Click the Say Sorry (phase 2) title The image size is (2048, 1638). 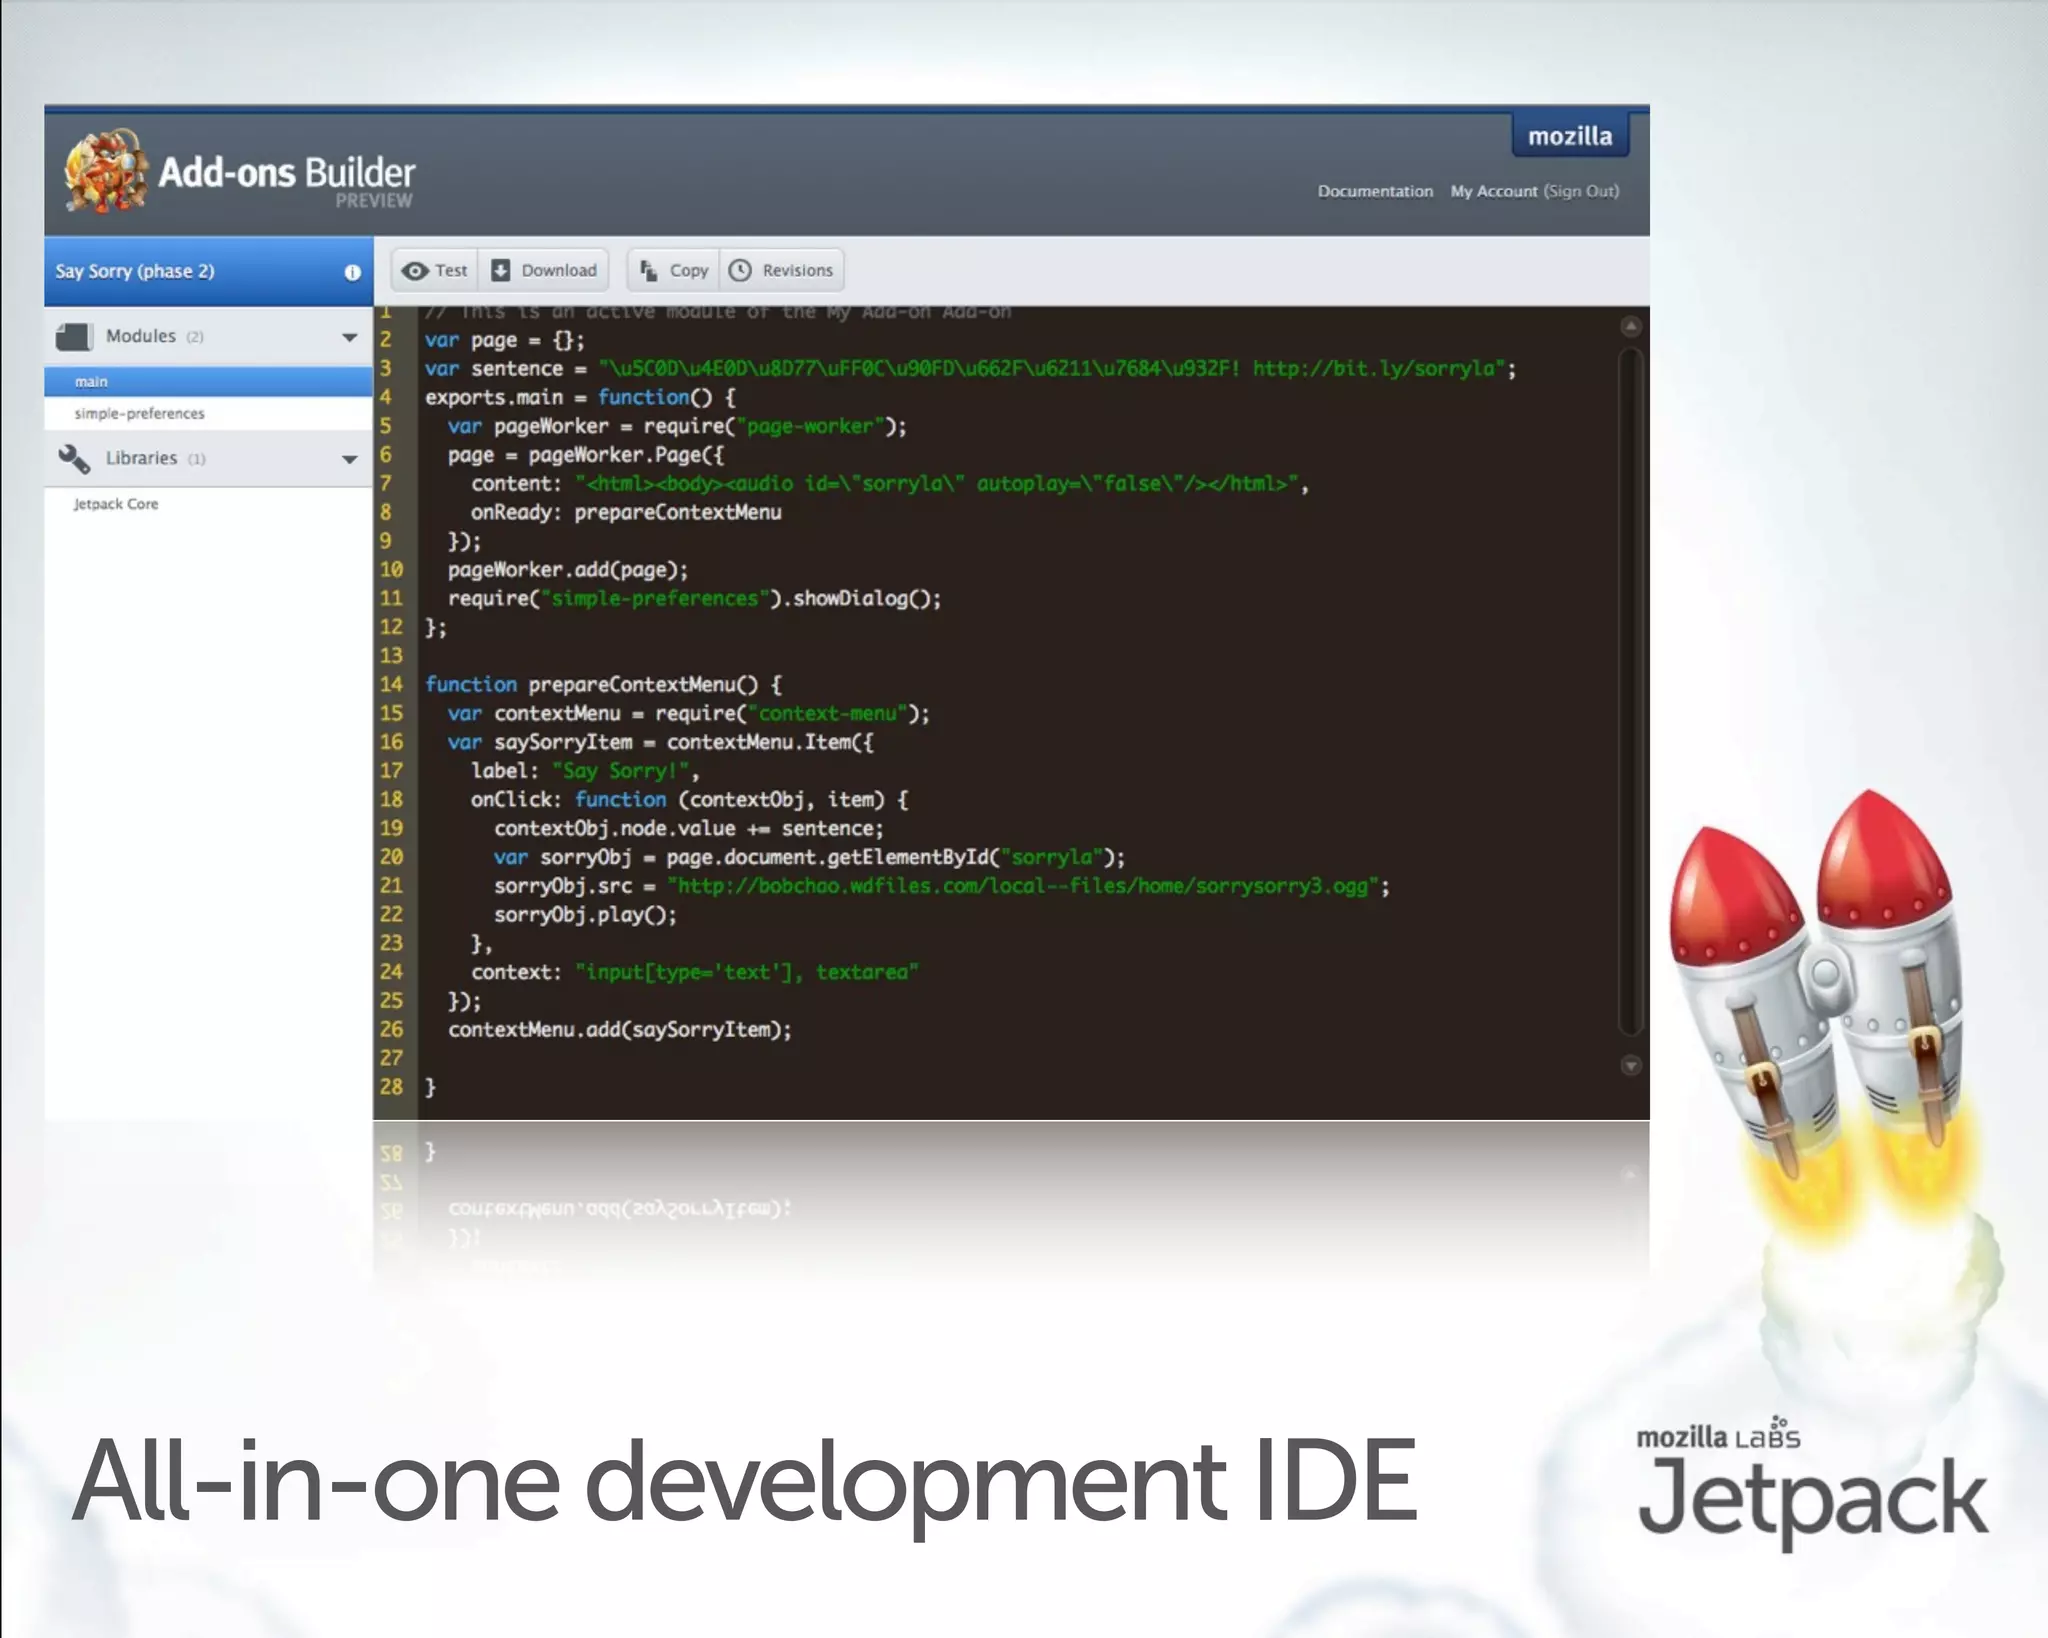pos(135,271)
